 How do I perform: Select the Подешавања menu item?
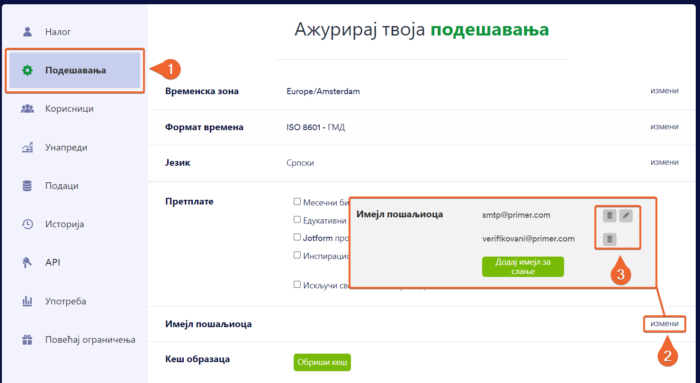(75, 70)
